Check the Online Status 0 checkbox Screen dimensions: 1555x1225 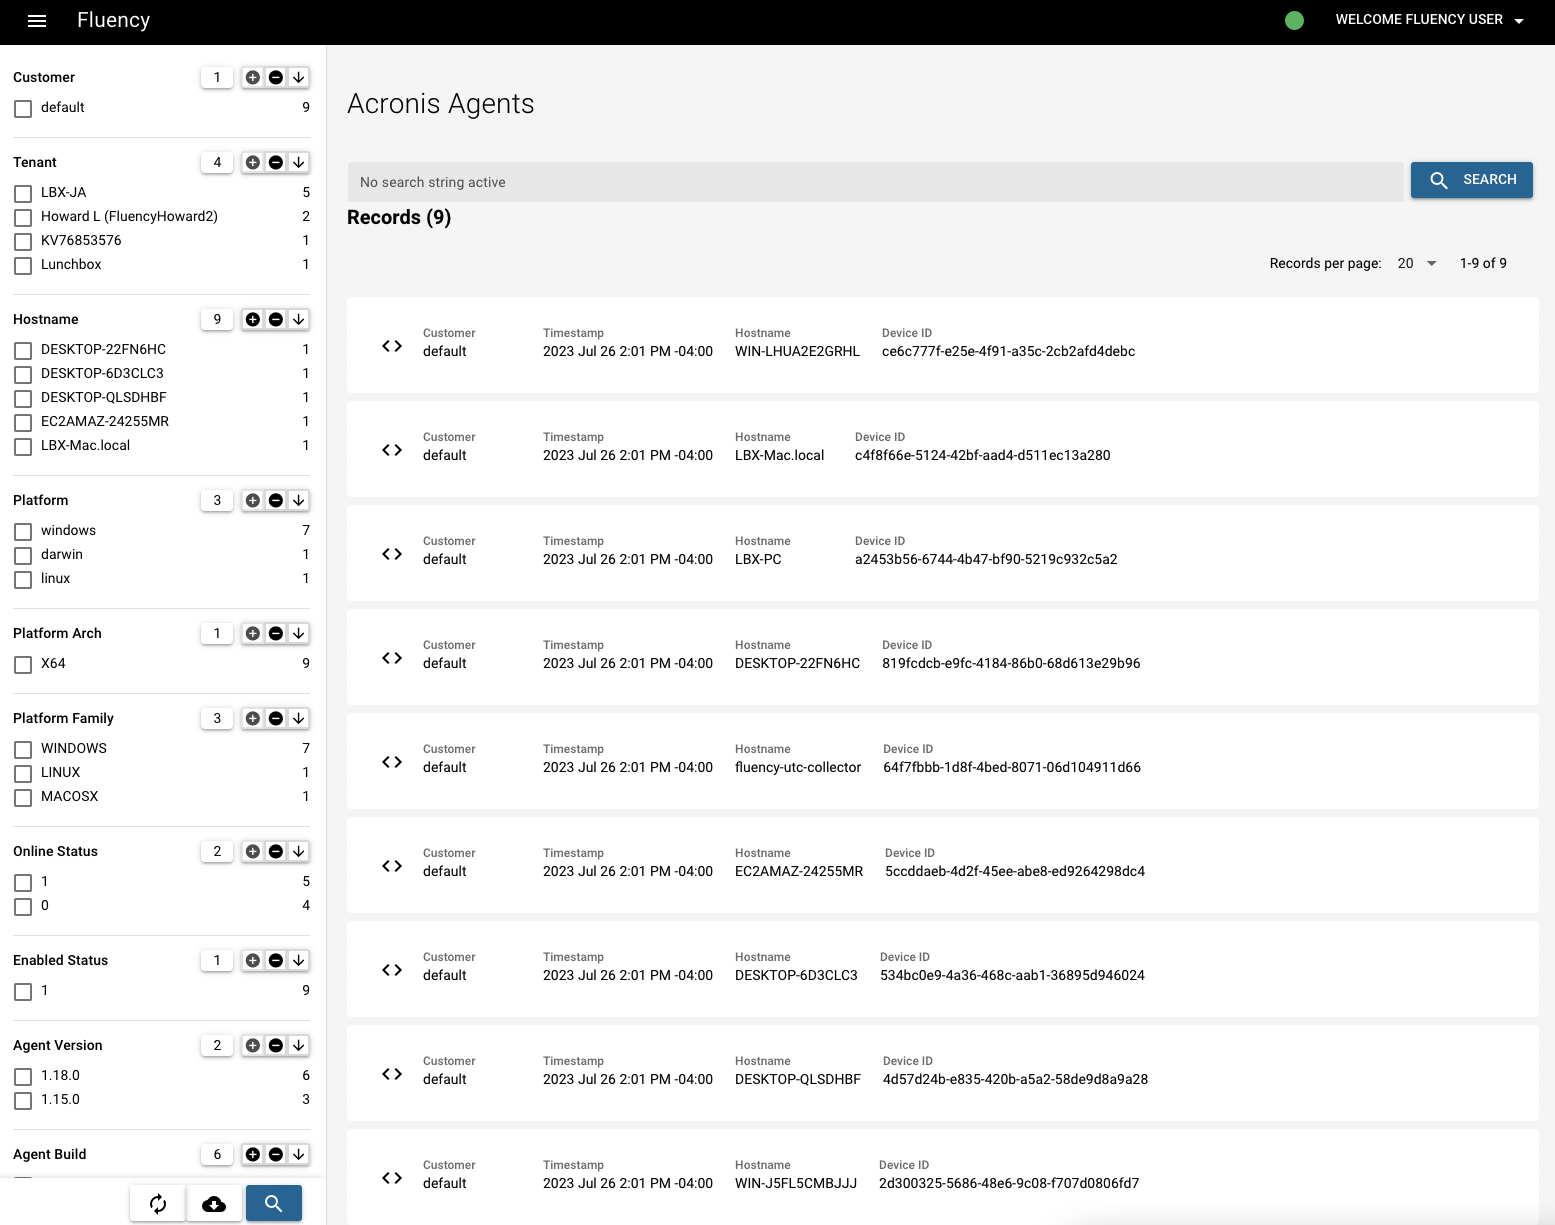point(23,906)
